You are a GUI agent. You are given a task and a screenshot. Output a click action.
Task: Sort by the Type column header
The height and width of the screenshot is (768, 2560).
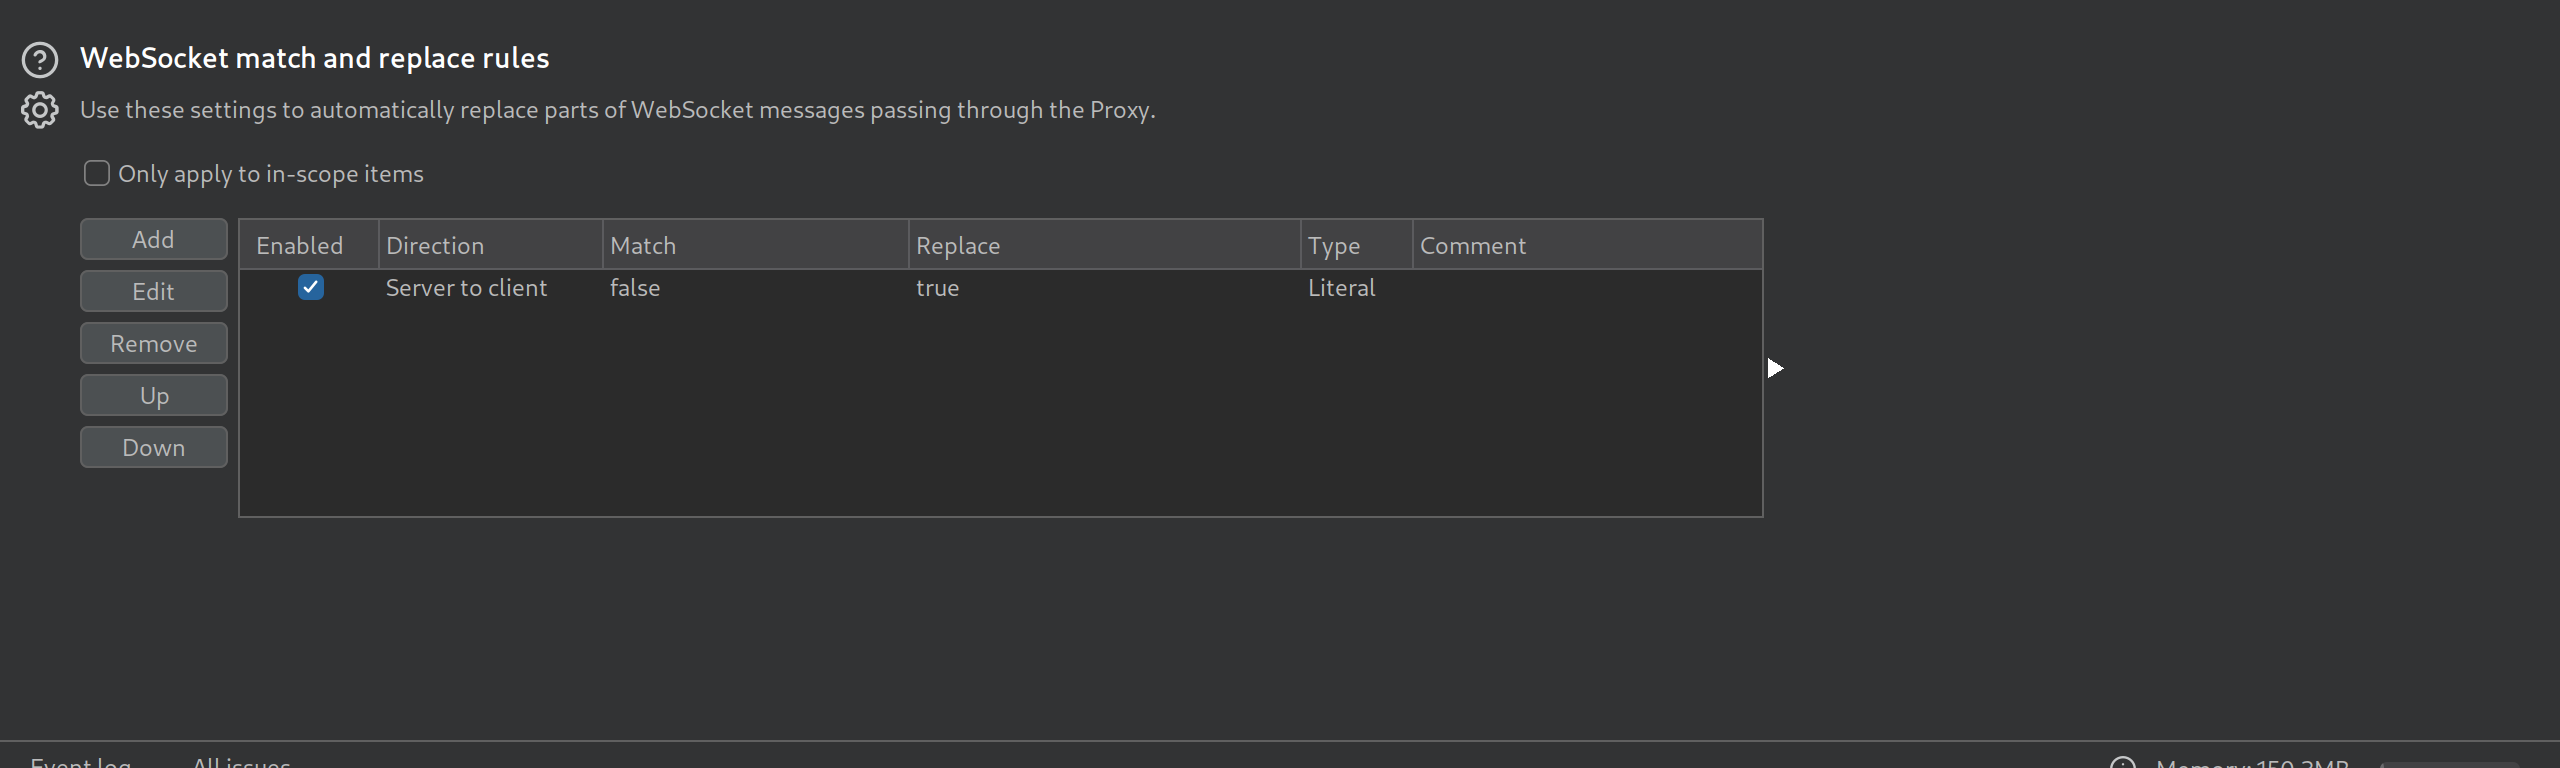pyautogui.click(x=1333, y=246)
